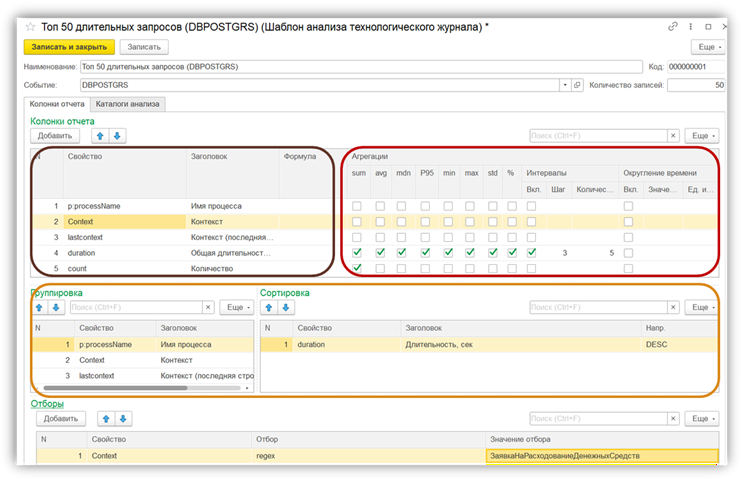741x479 pixels.
Task: Select the Колонки отчета tab
Action: pyautogui.click(x=57, y=104)
